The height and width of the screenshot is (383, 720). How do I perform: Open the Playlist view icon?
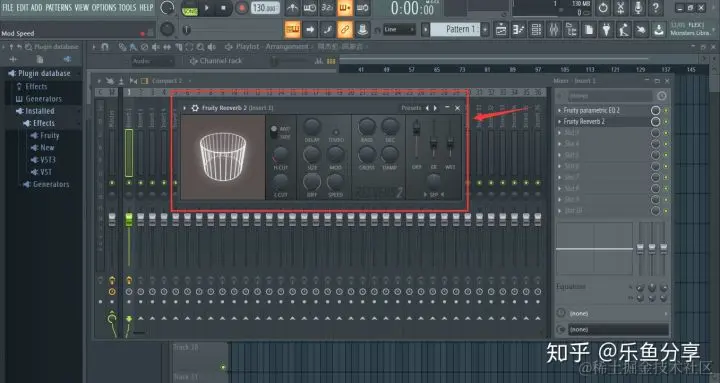pyautogui.click(x=501, y=30)
